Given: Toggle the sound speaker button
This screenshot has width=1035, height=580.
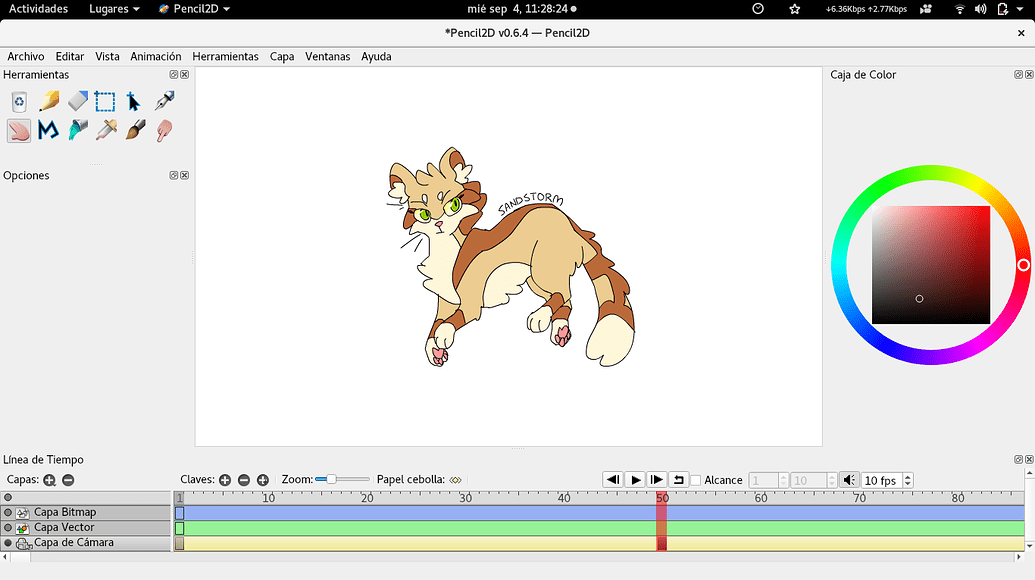Looking at the screenshot, I should [850, 480].
